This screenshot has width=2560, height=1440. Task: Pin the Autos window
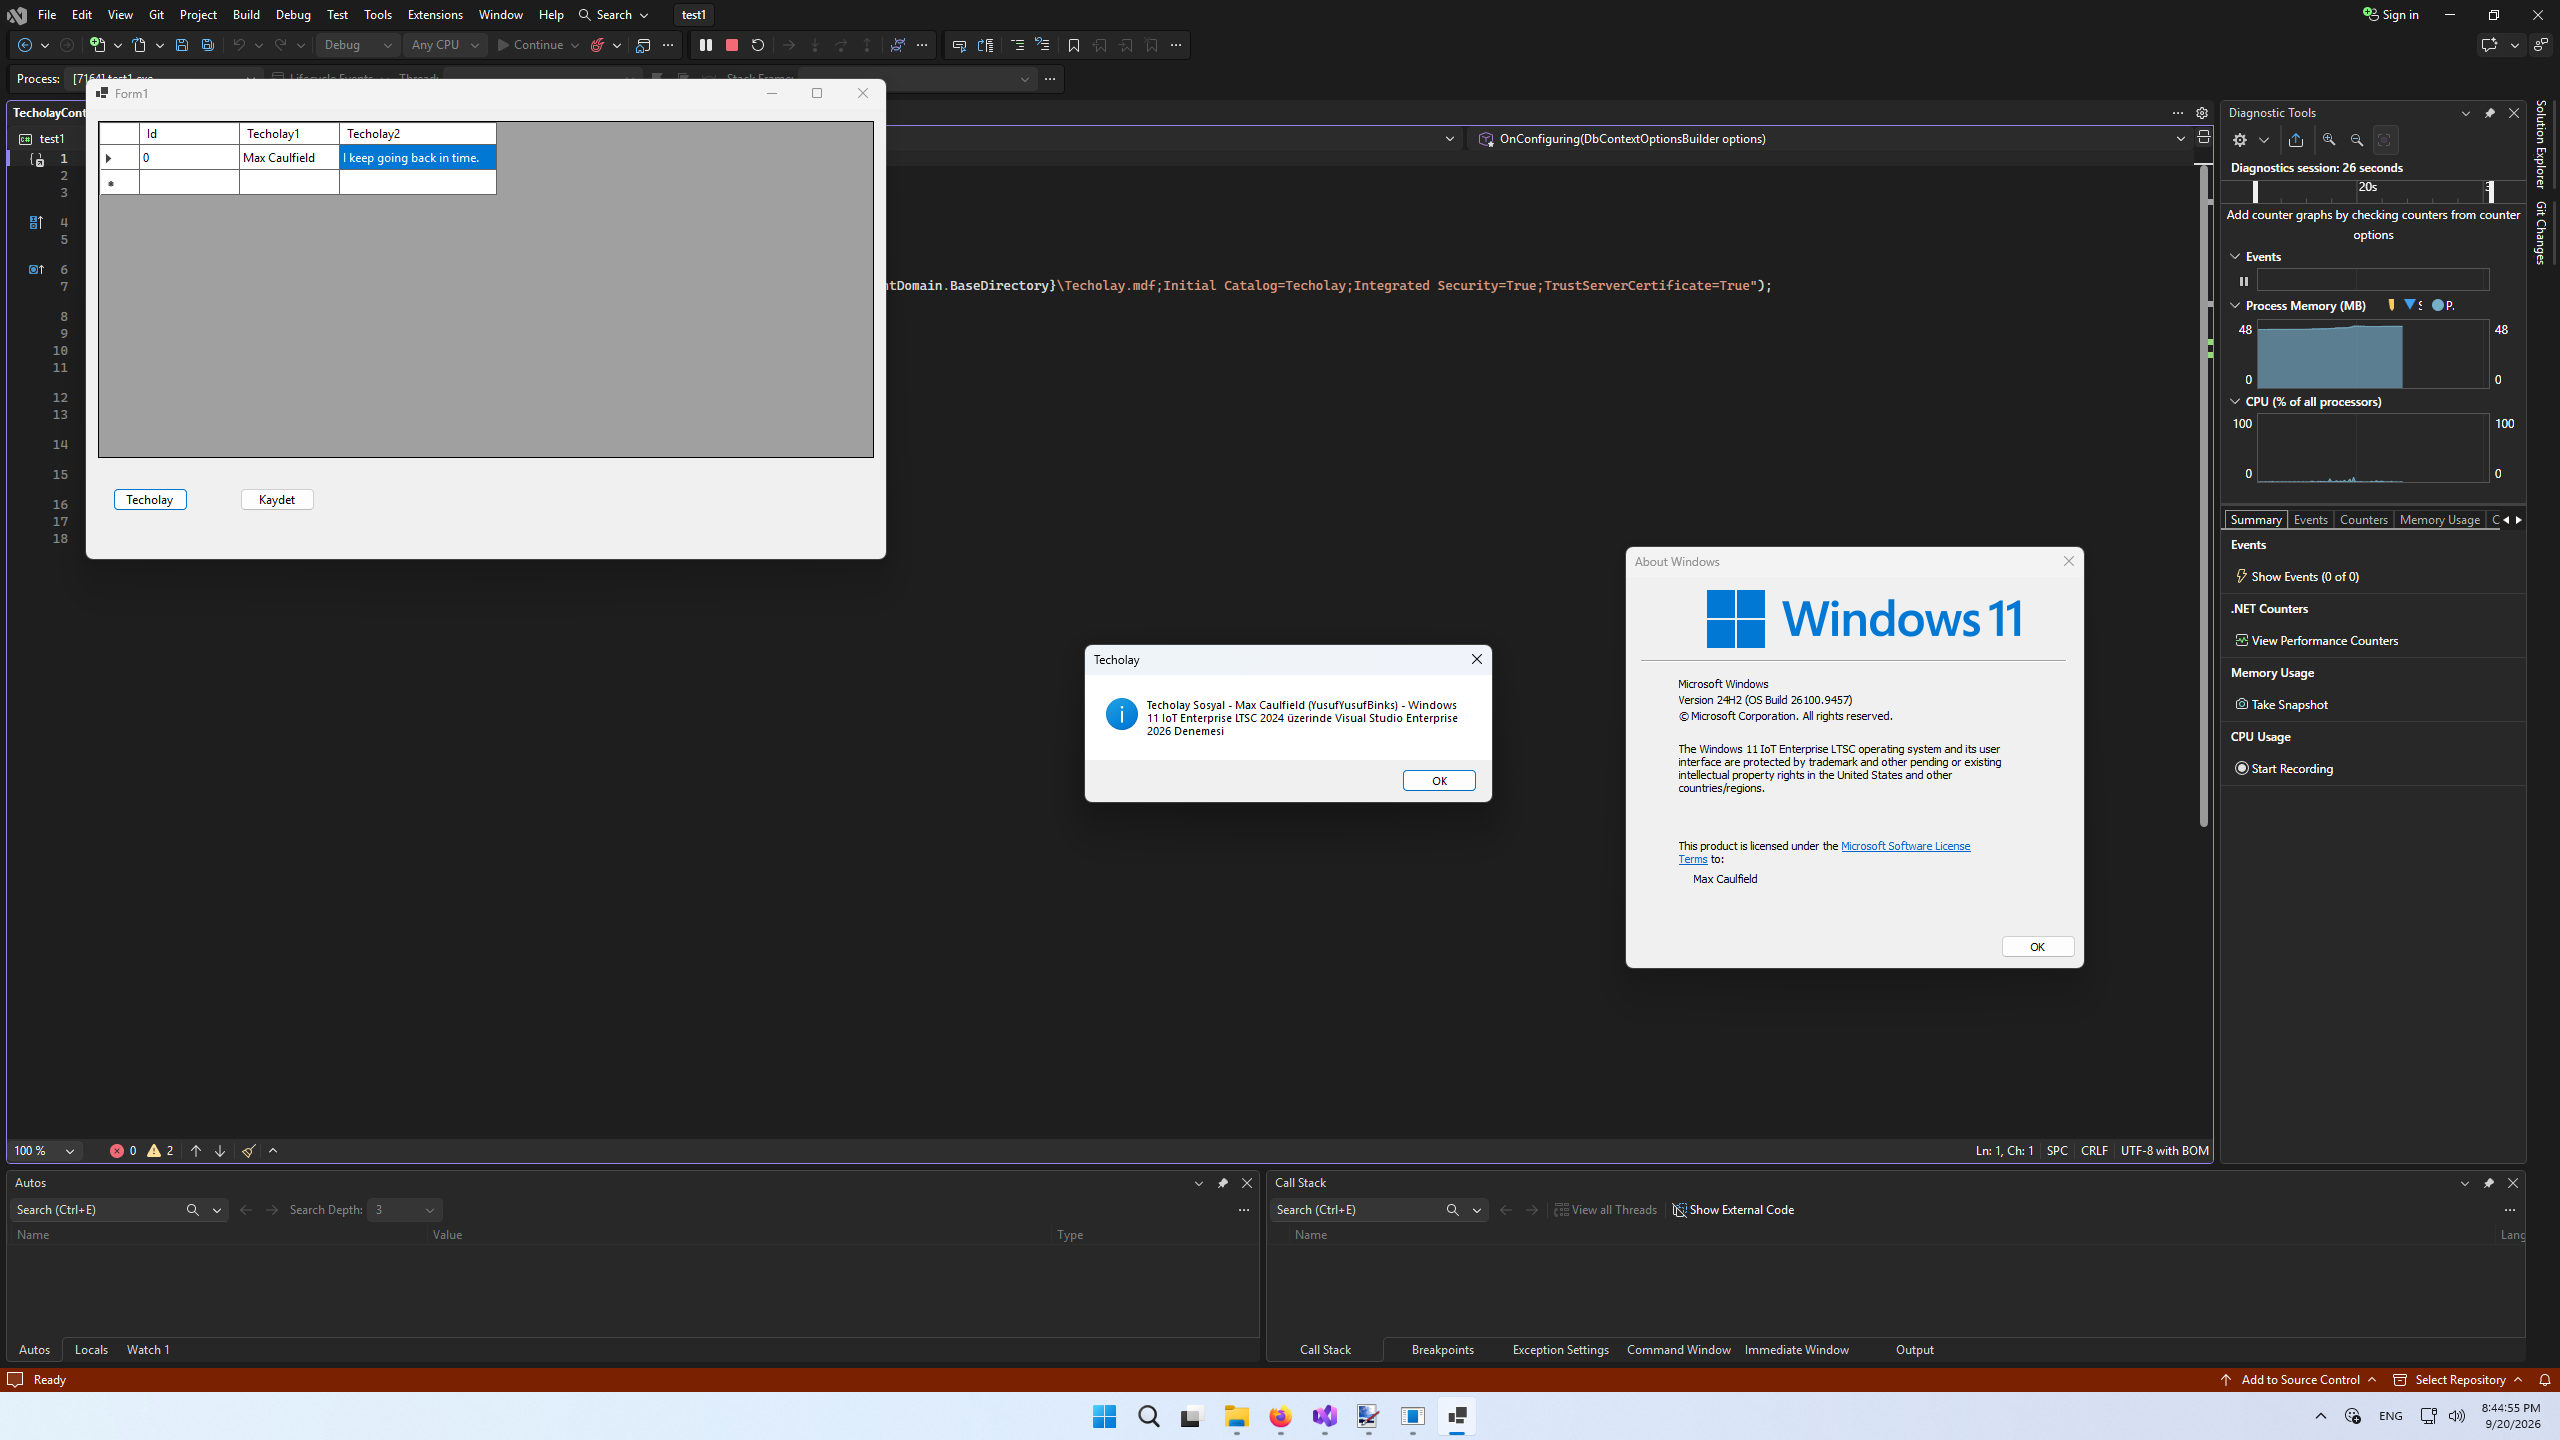click(1223, 1183)
